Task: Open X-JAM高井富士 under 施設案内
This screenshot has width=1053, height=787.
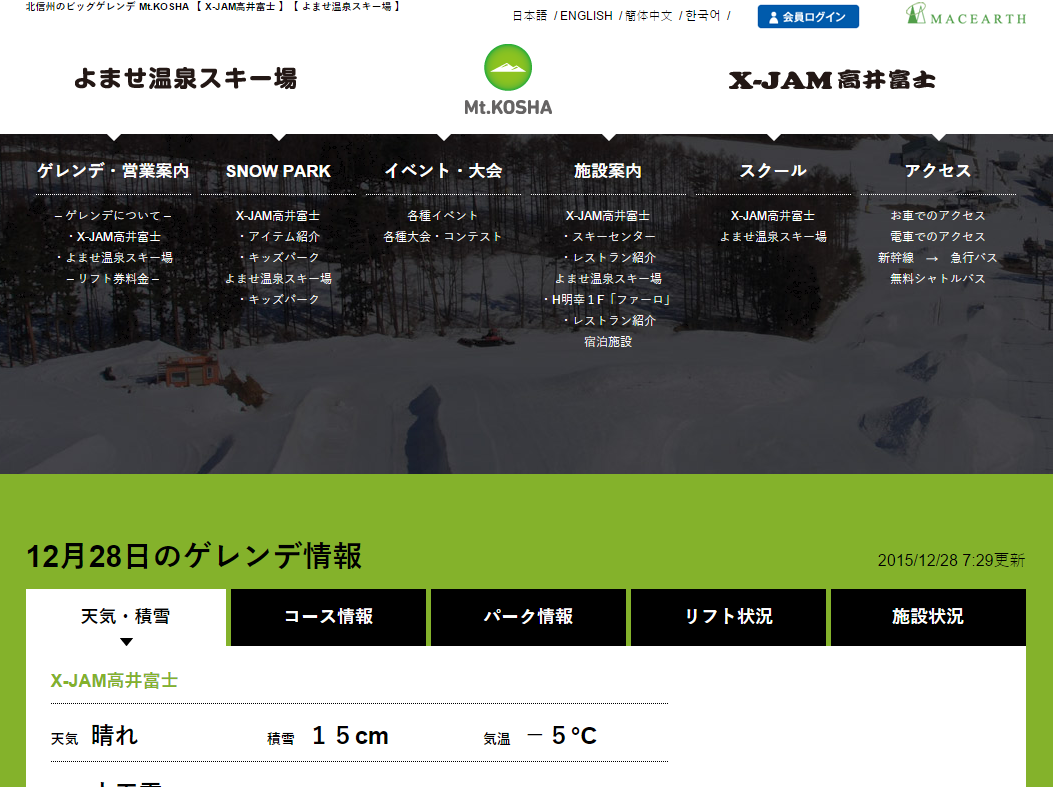Action: tap(608, 216)
